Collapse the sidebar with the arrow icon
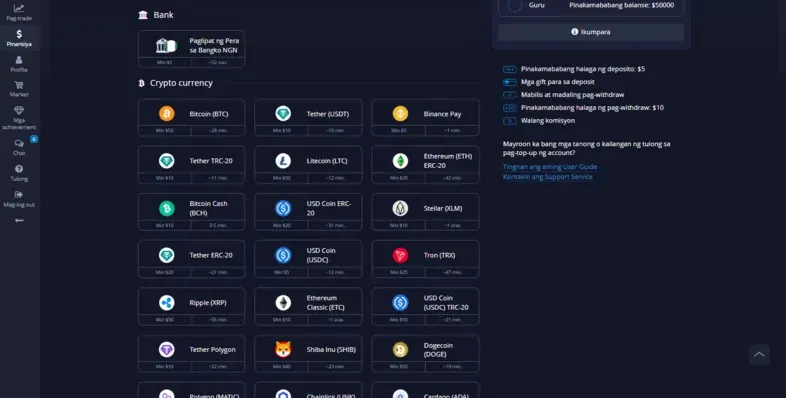This screenshot has height=398, width=786. [x=19, y=221]
